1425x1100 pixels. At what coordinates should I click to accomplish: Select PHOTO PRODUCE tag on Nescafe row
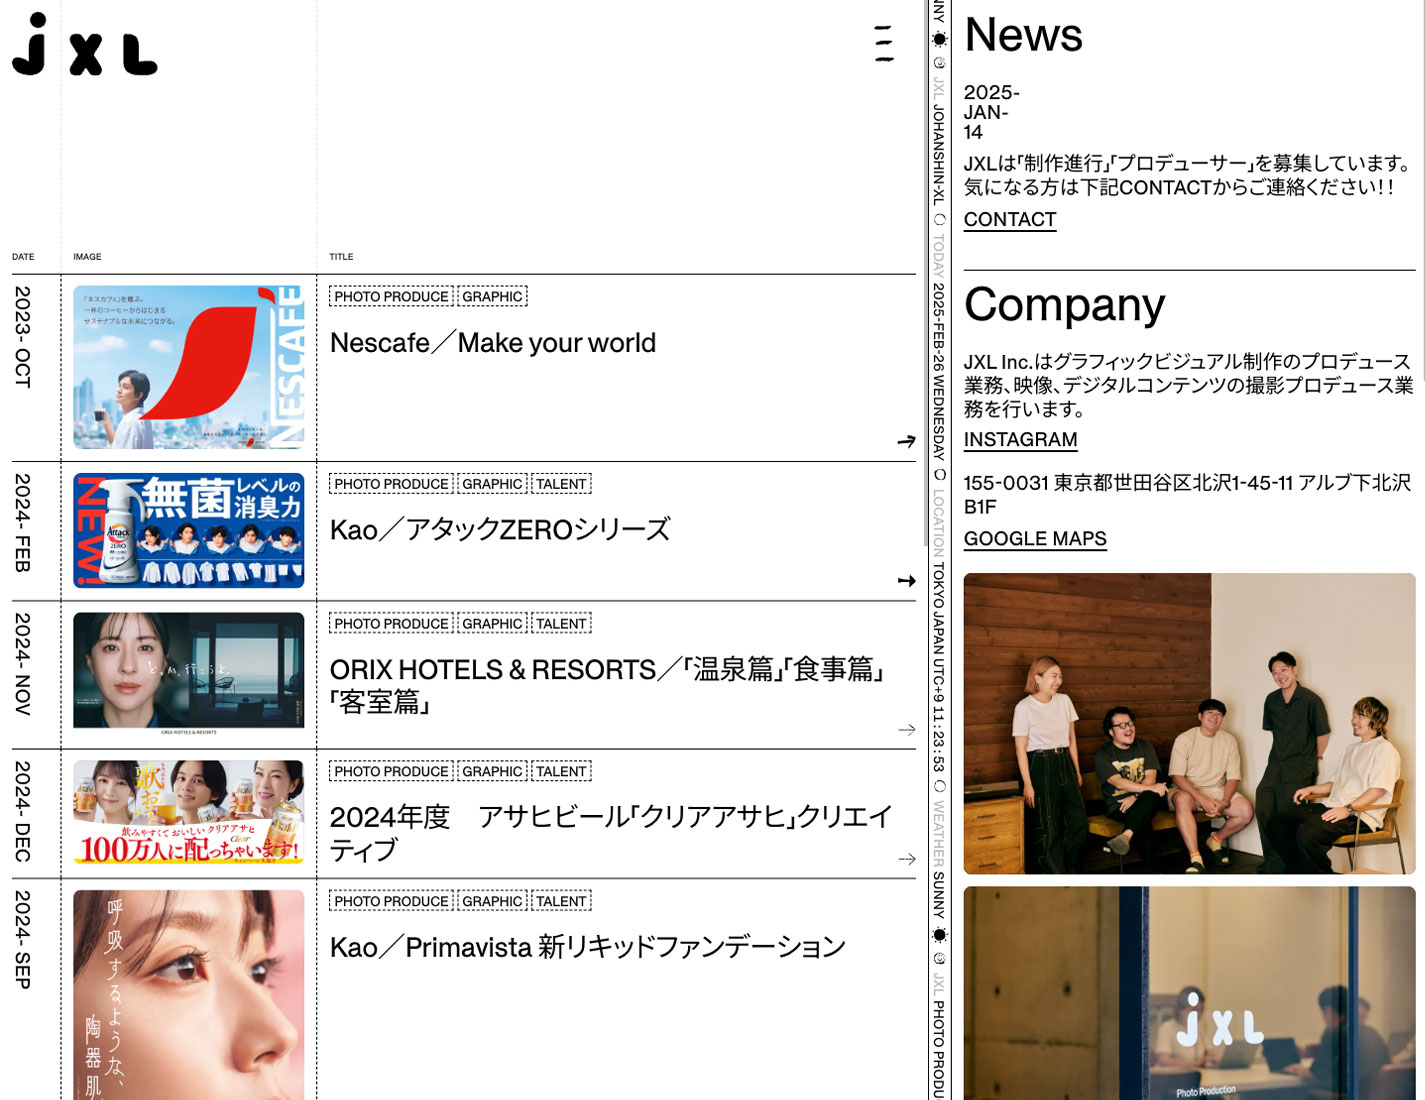(391, 297)
